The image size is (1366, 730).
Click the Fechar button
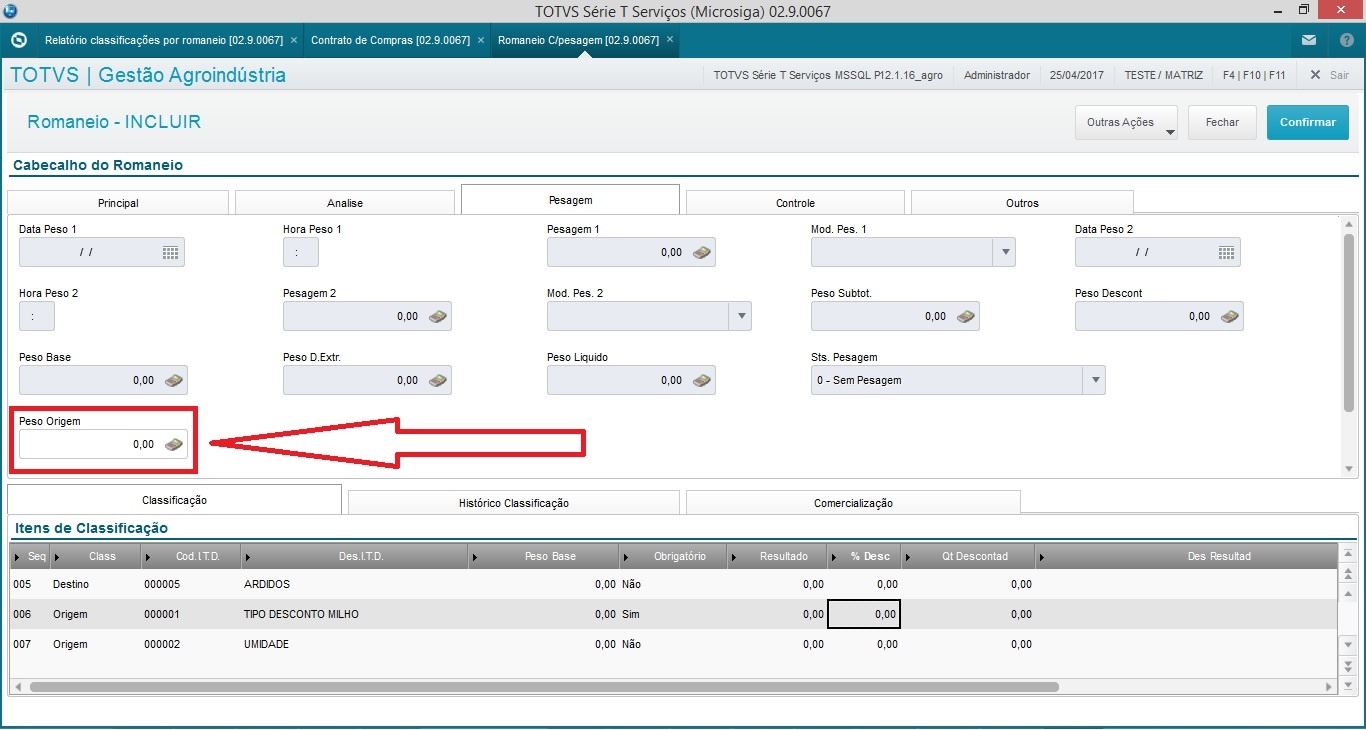pos(1222,123)
